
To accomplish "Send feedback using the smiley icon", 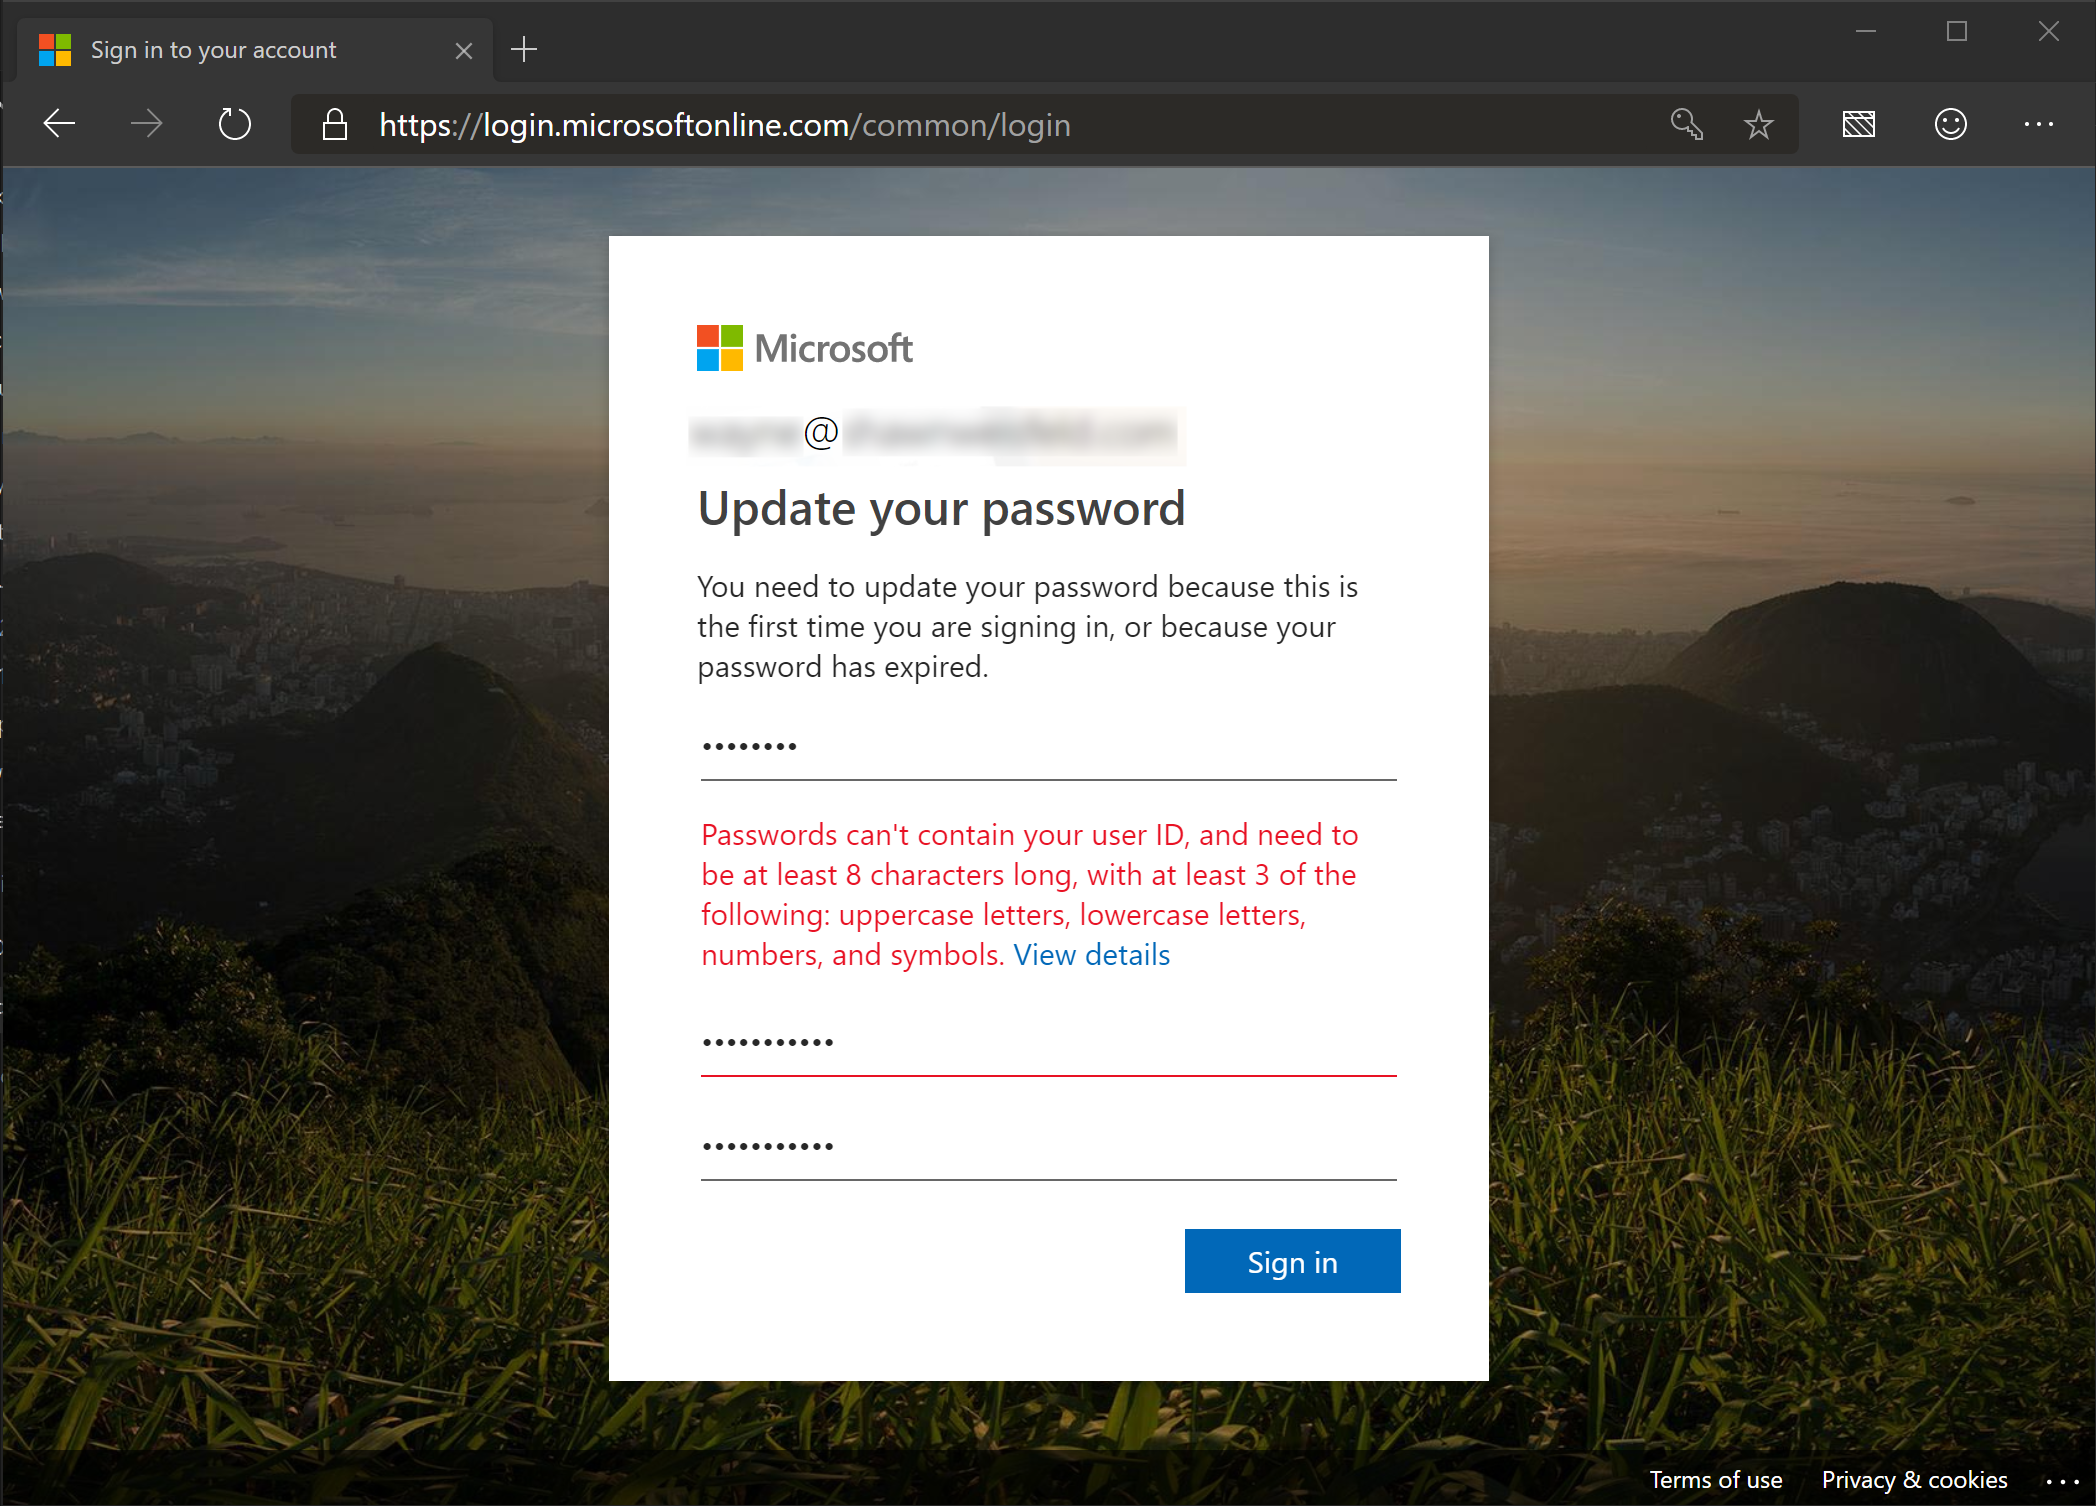I will [x=1949, y=124].
